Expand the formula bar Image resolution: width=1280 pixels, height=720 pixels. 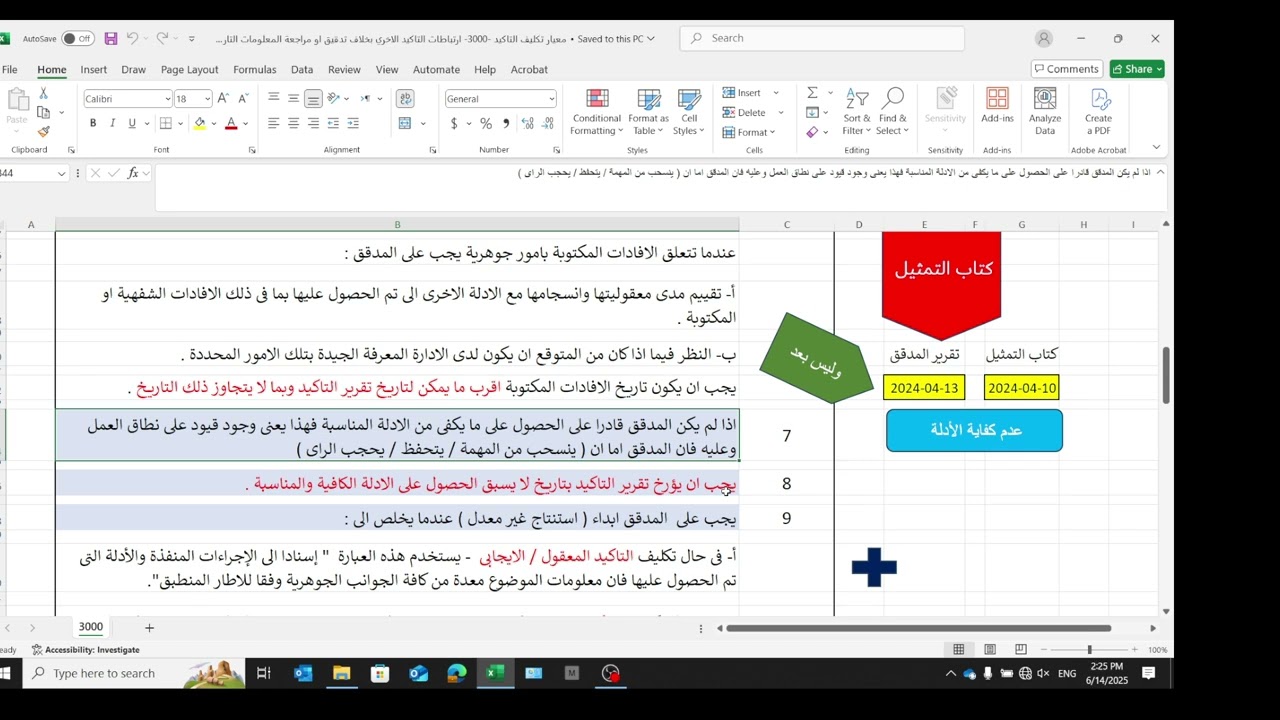coord(1160,172)
